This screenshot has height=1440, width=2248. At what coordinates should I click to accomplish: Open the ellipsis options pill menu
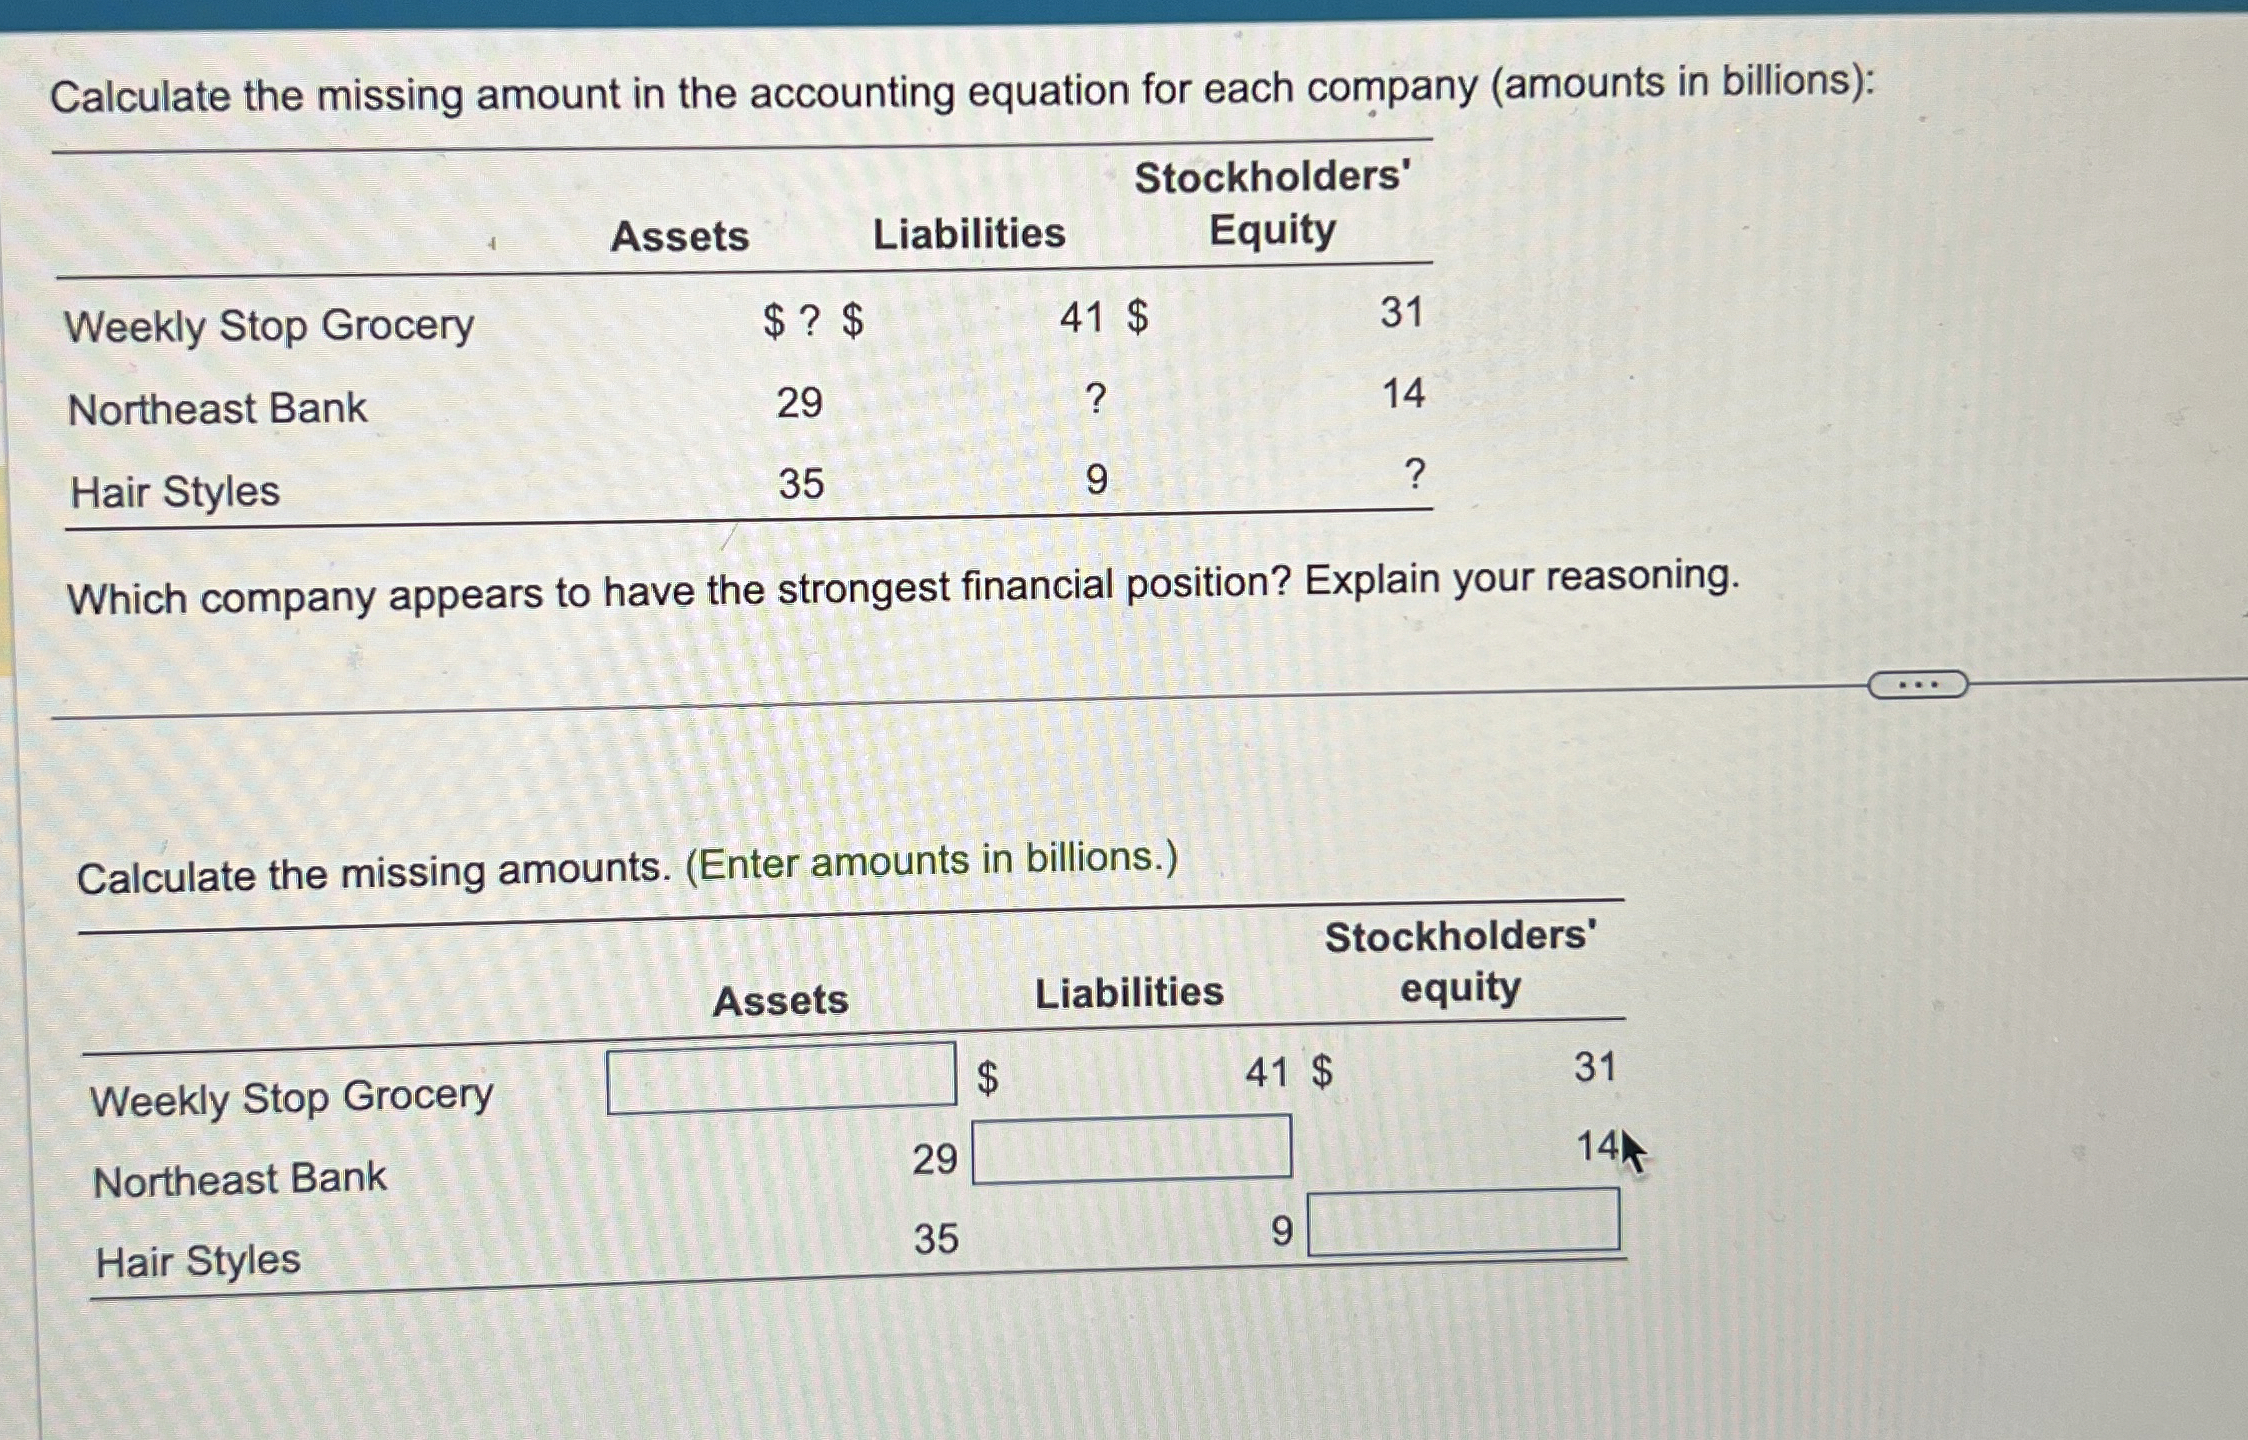(1917, 683)
